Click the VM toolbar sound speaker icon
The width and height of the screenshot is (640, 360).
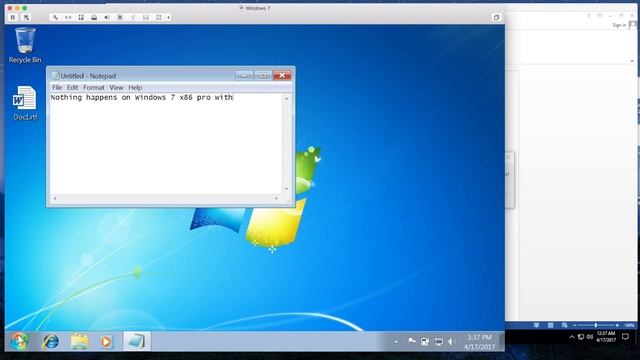tap(107, 17)
